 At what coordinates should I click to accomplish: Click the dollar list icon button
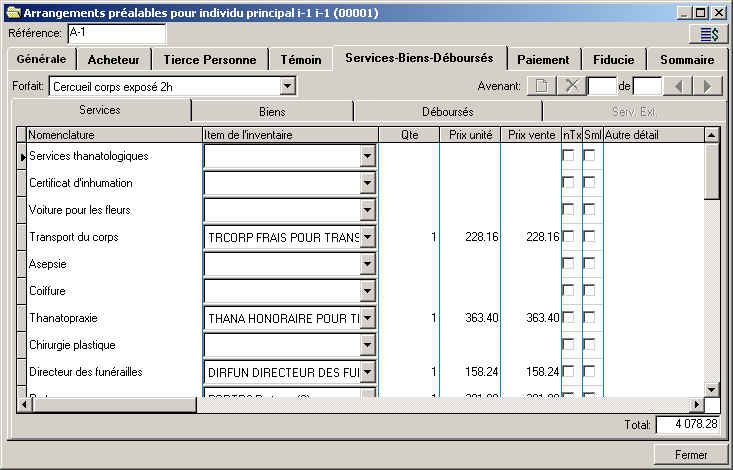tap(708, 34)
